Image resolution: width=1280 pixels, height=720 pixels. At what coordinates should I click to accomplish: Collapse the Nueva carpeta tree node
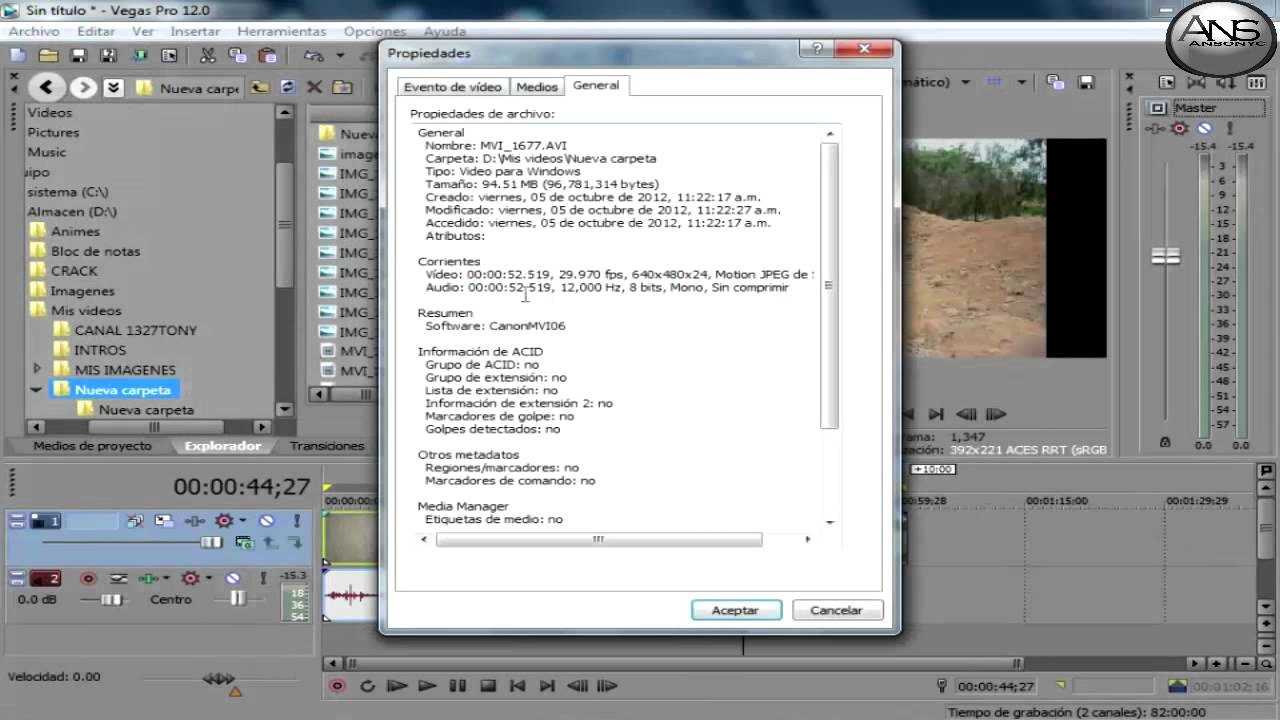(37, 390)
